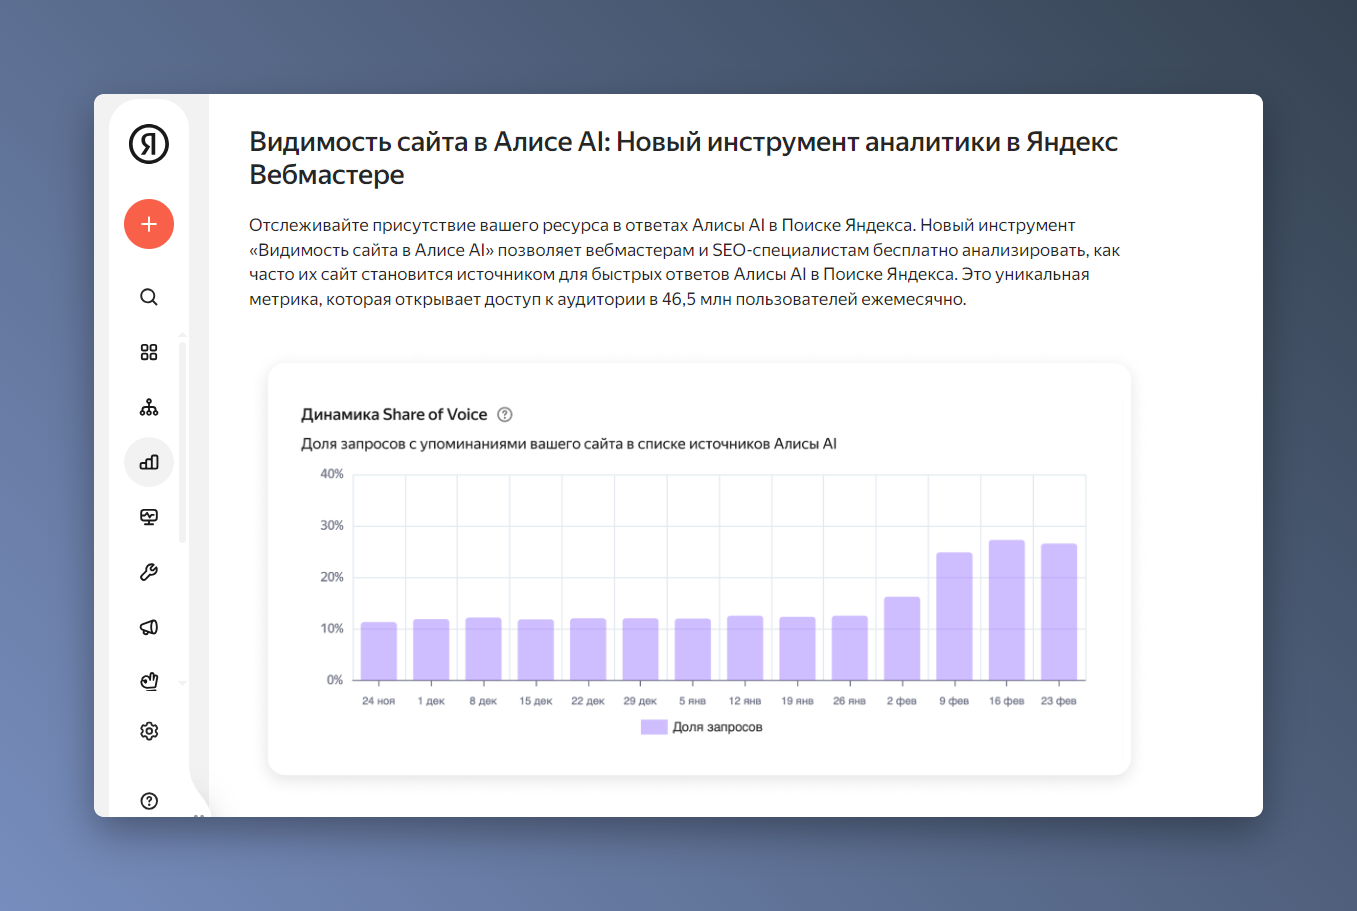Open the settings gear icon
Viewport: 1357px width, 911px height.
(149, 731)
